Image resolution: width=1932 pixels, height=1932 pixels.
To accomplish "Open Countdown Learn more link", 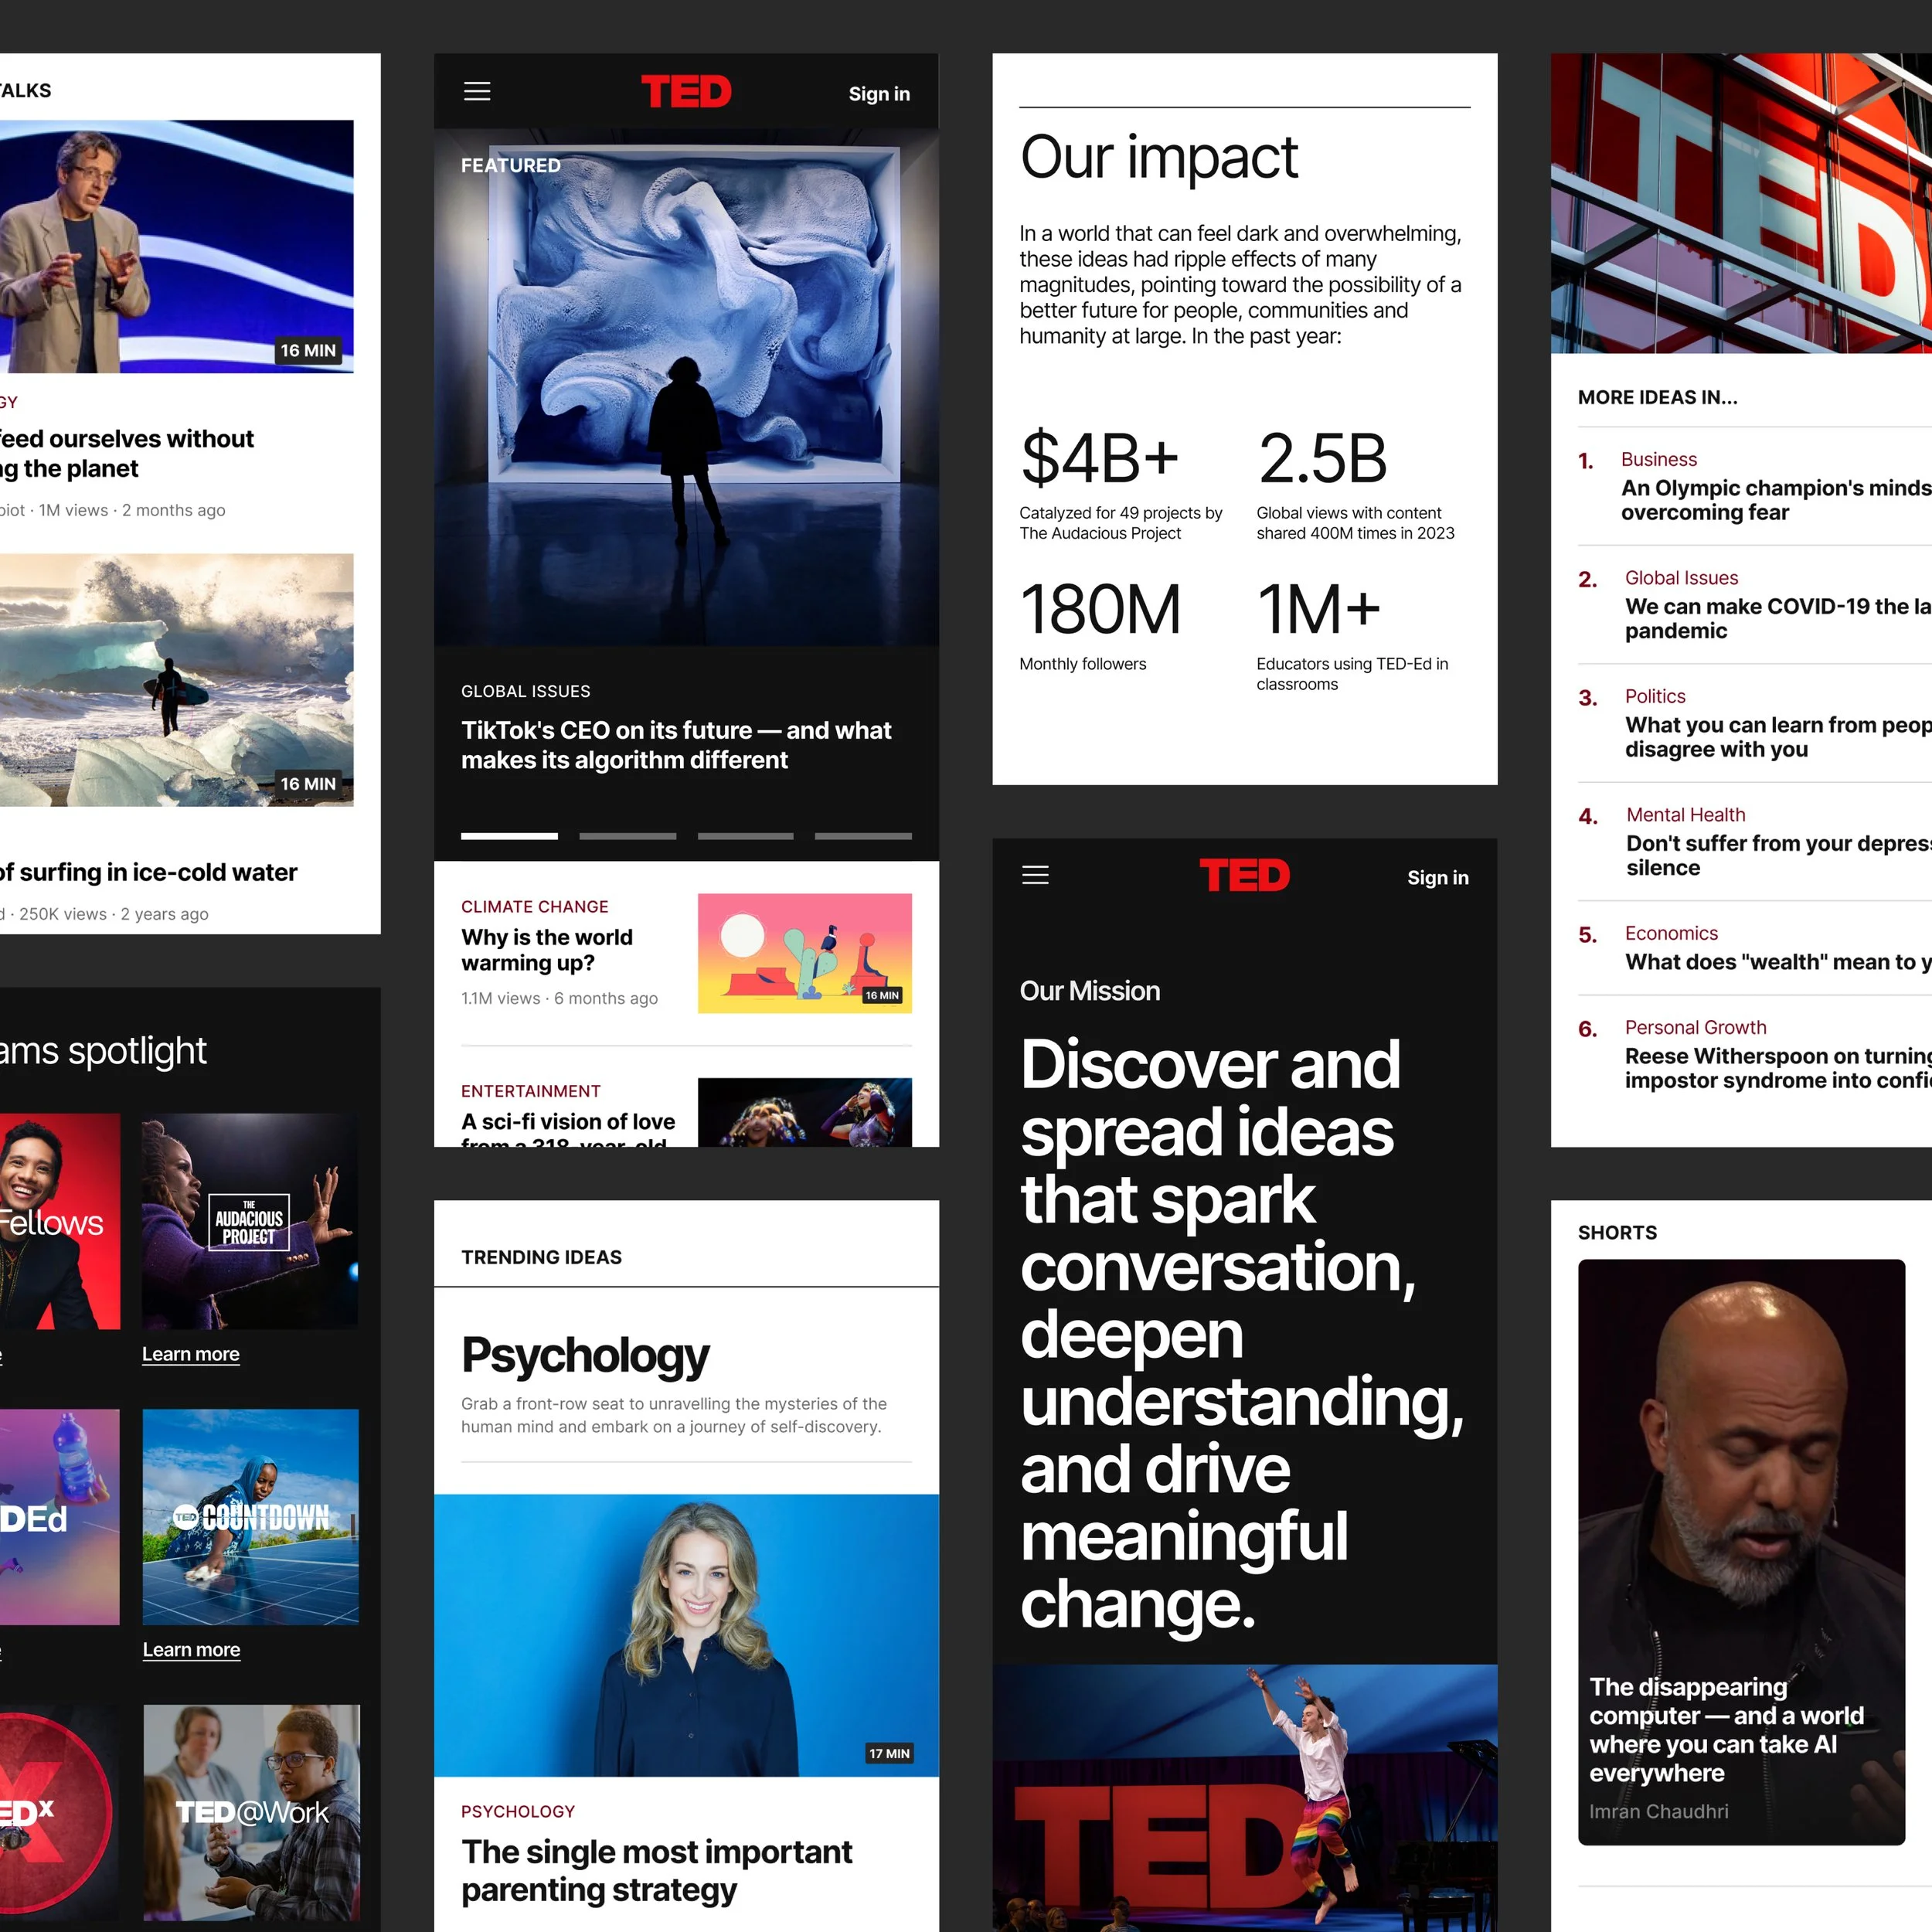I will click(191, 1649).
